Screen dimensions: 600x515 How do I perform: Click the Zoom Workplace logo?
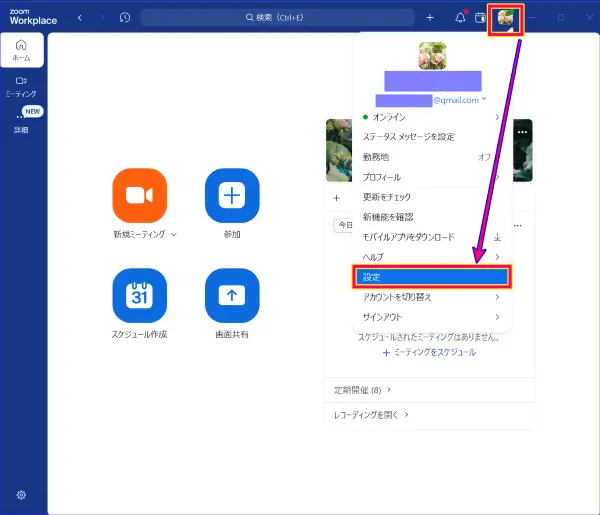33,18
